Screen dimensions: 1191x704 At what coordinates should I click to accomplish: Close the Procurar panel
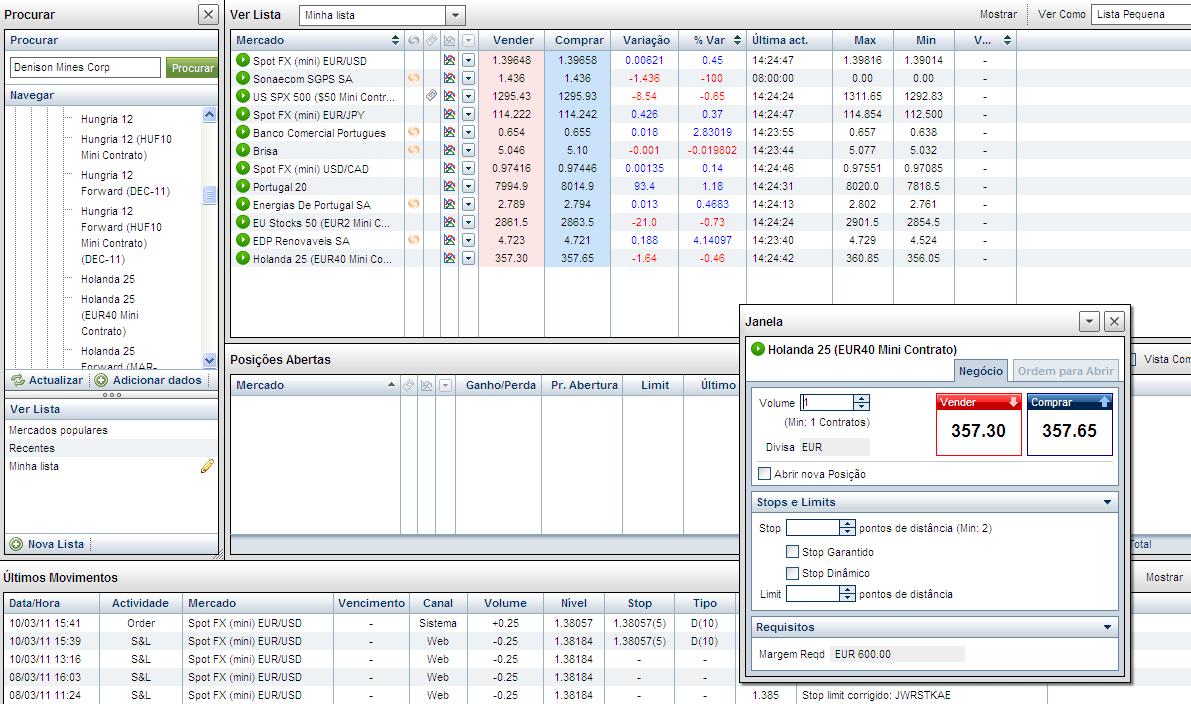click(208, 14)
